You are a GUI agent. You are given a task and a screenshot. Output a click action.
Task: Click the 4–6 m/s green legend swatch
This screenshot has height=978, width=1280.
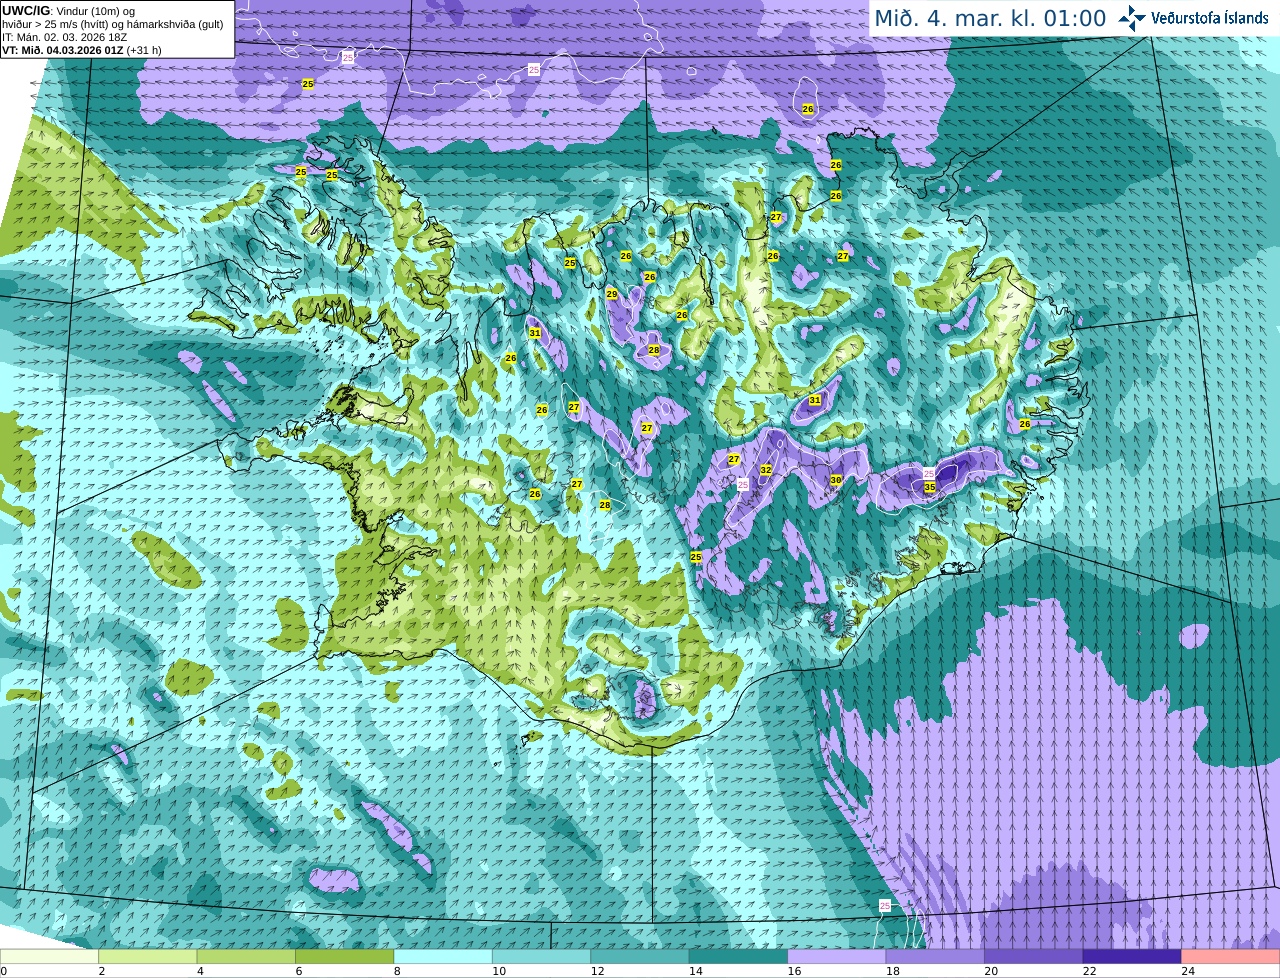(x=246, y=957)
